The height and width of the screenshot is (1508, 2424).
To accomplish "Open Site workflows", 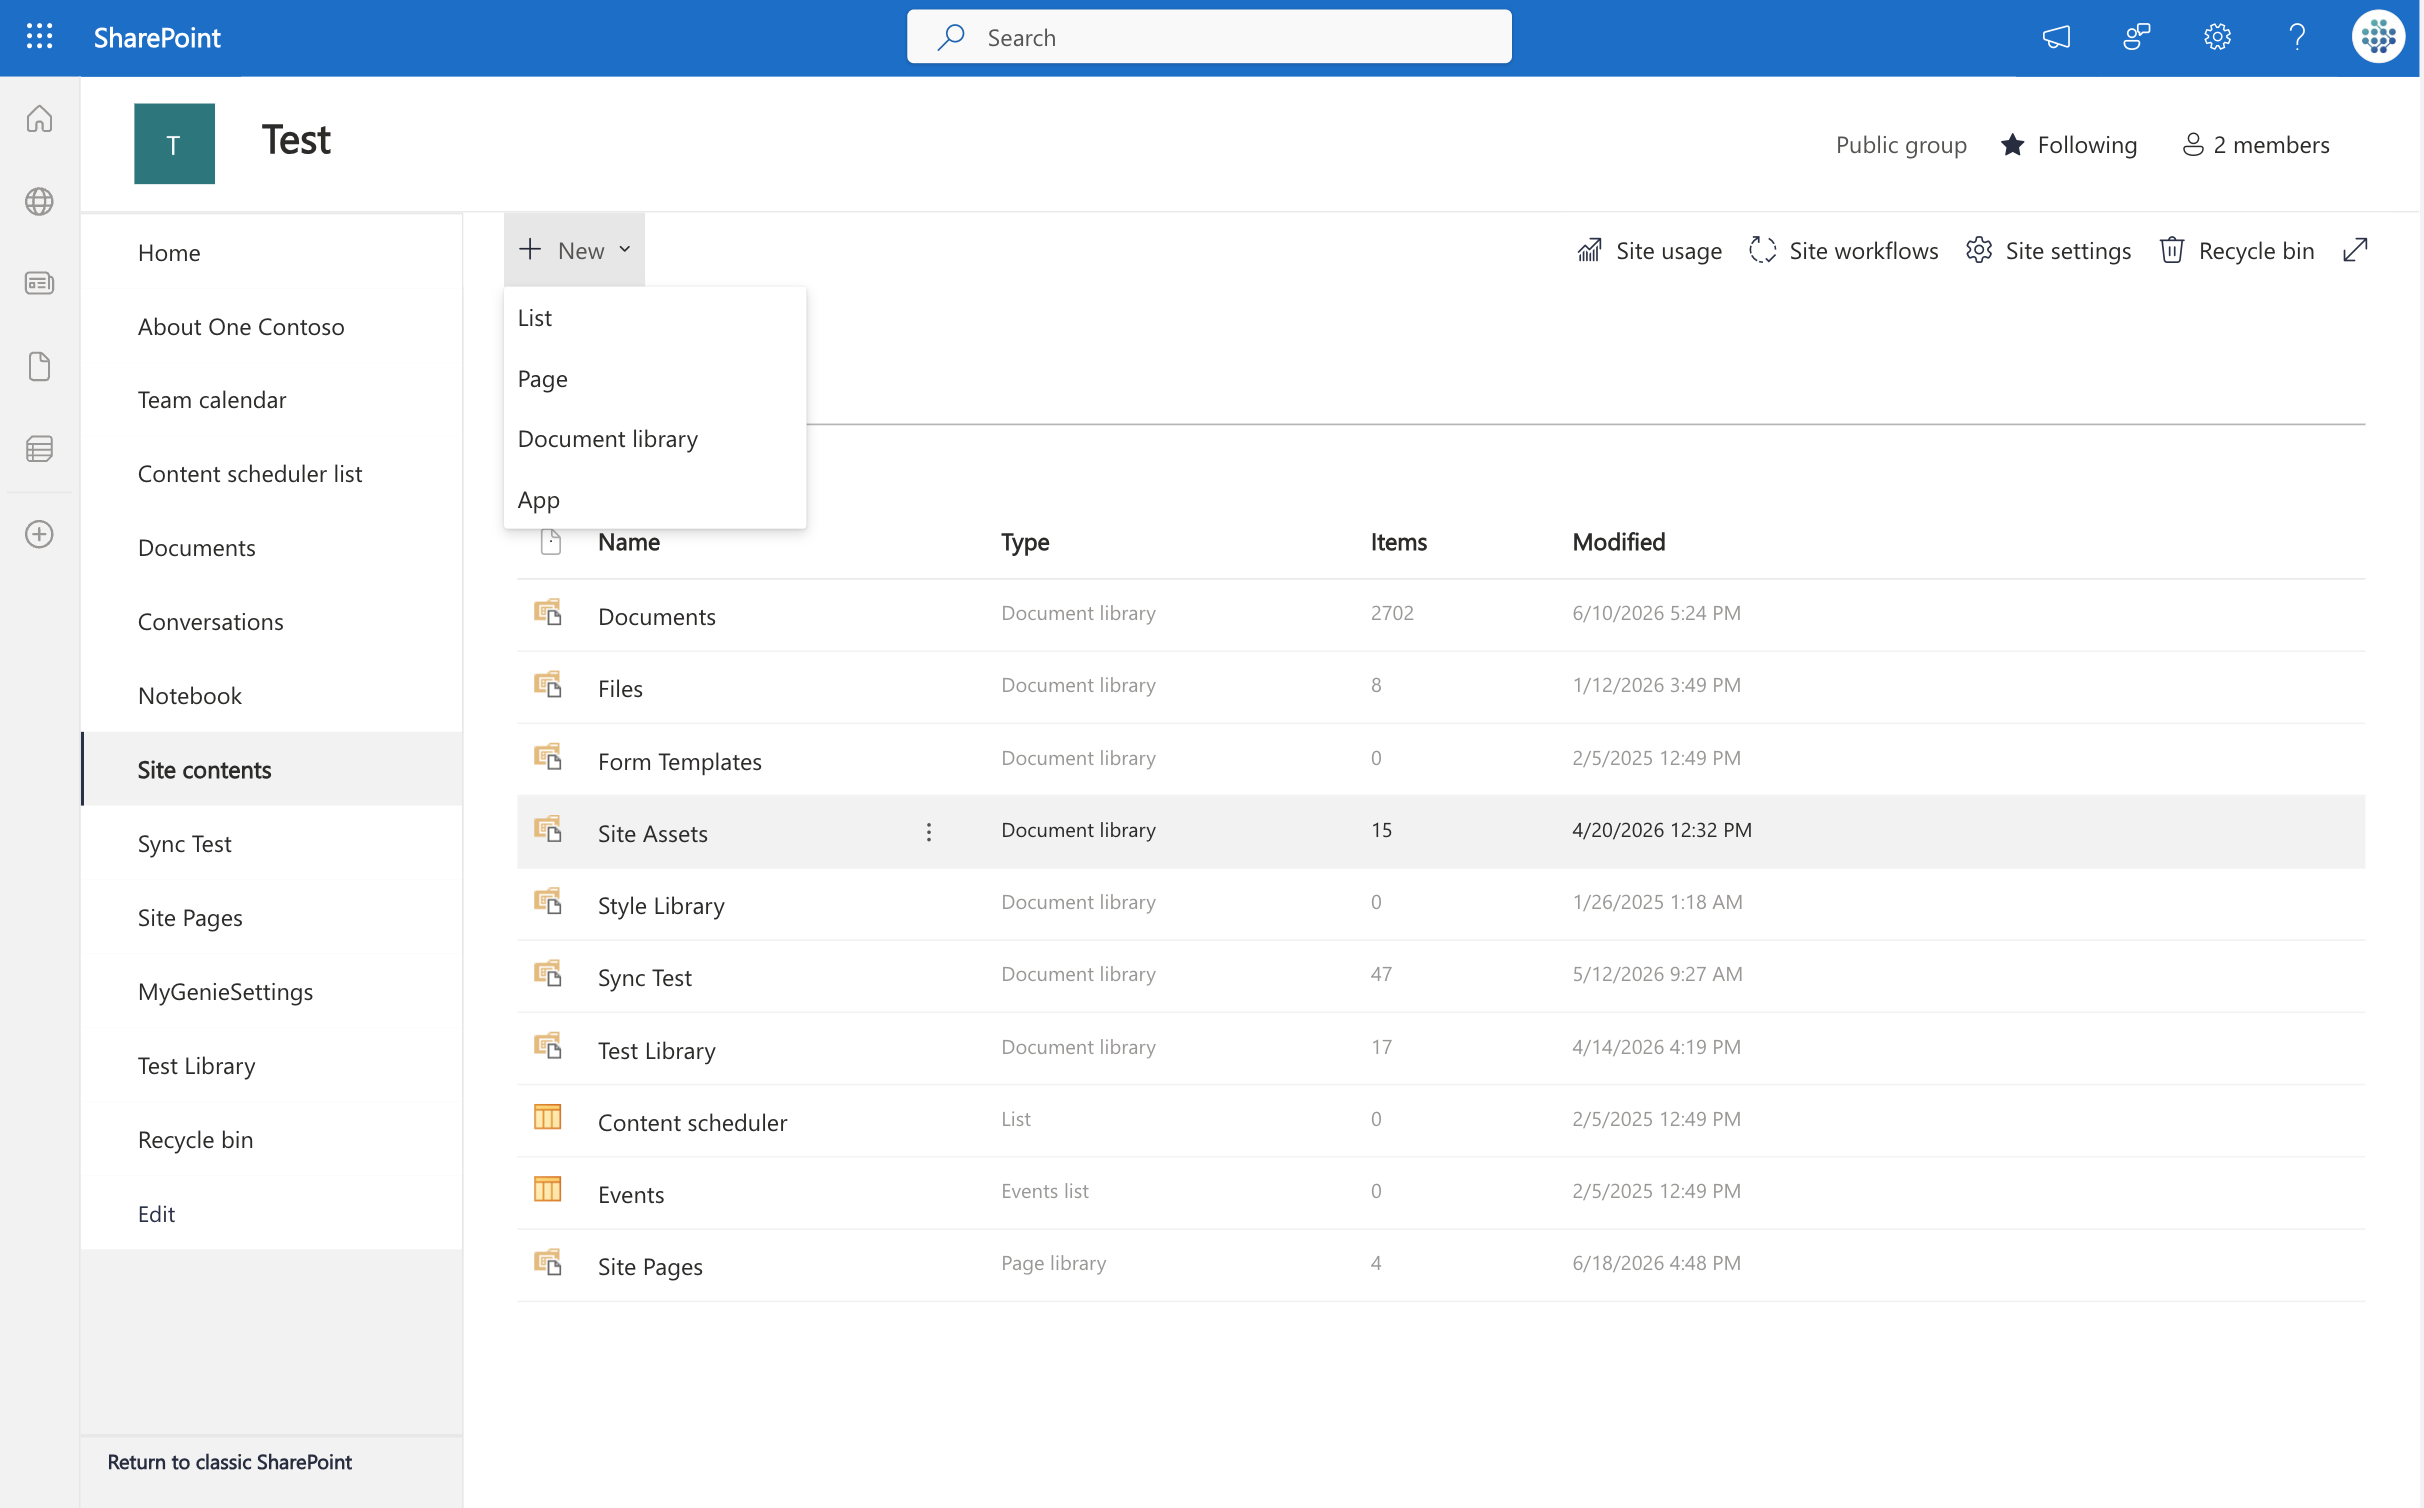I will (x=1843, y=250).
